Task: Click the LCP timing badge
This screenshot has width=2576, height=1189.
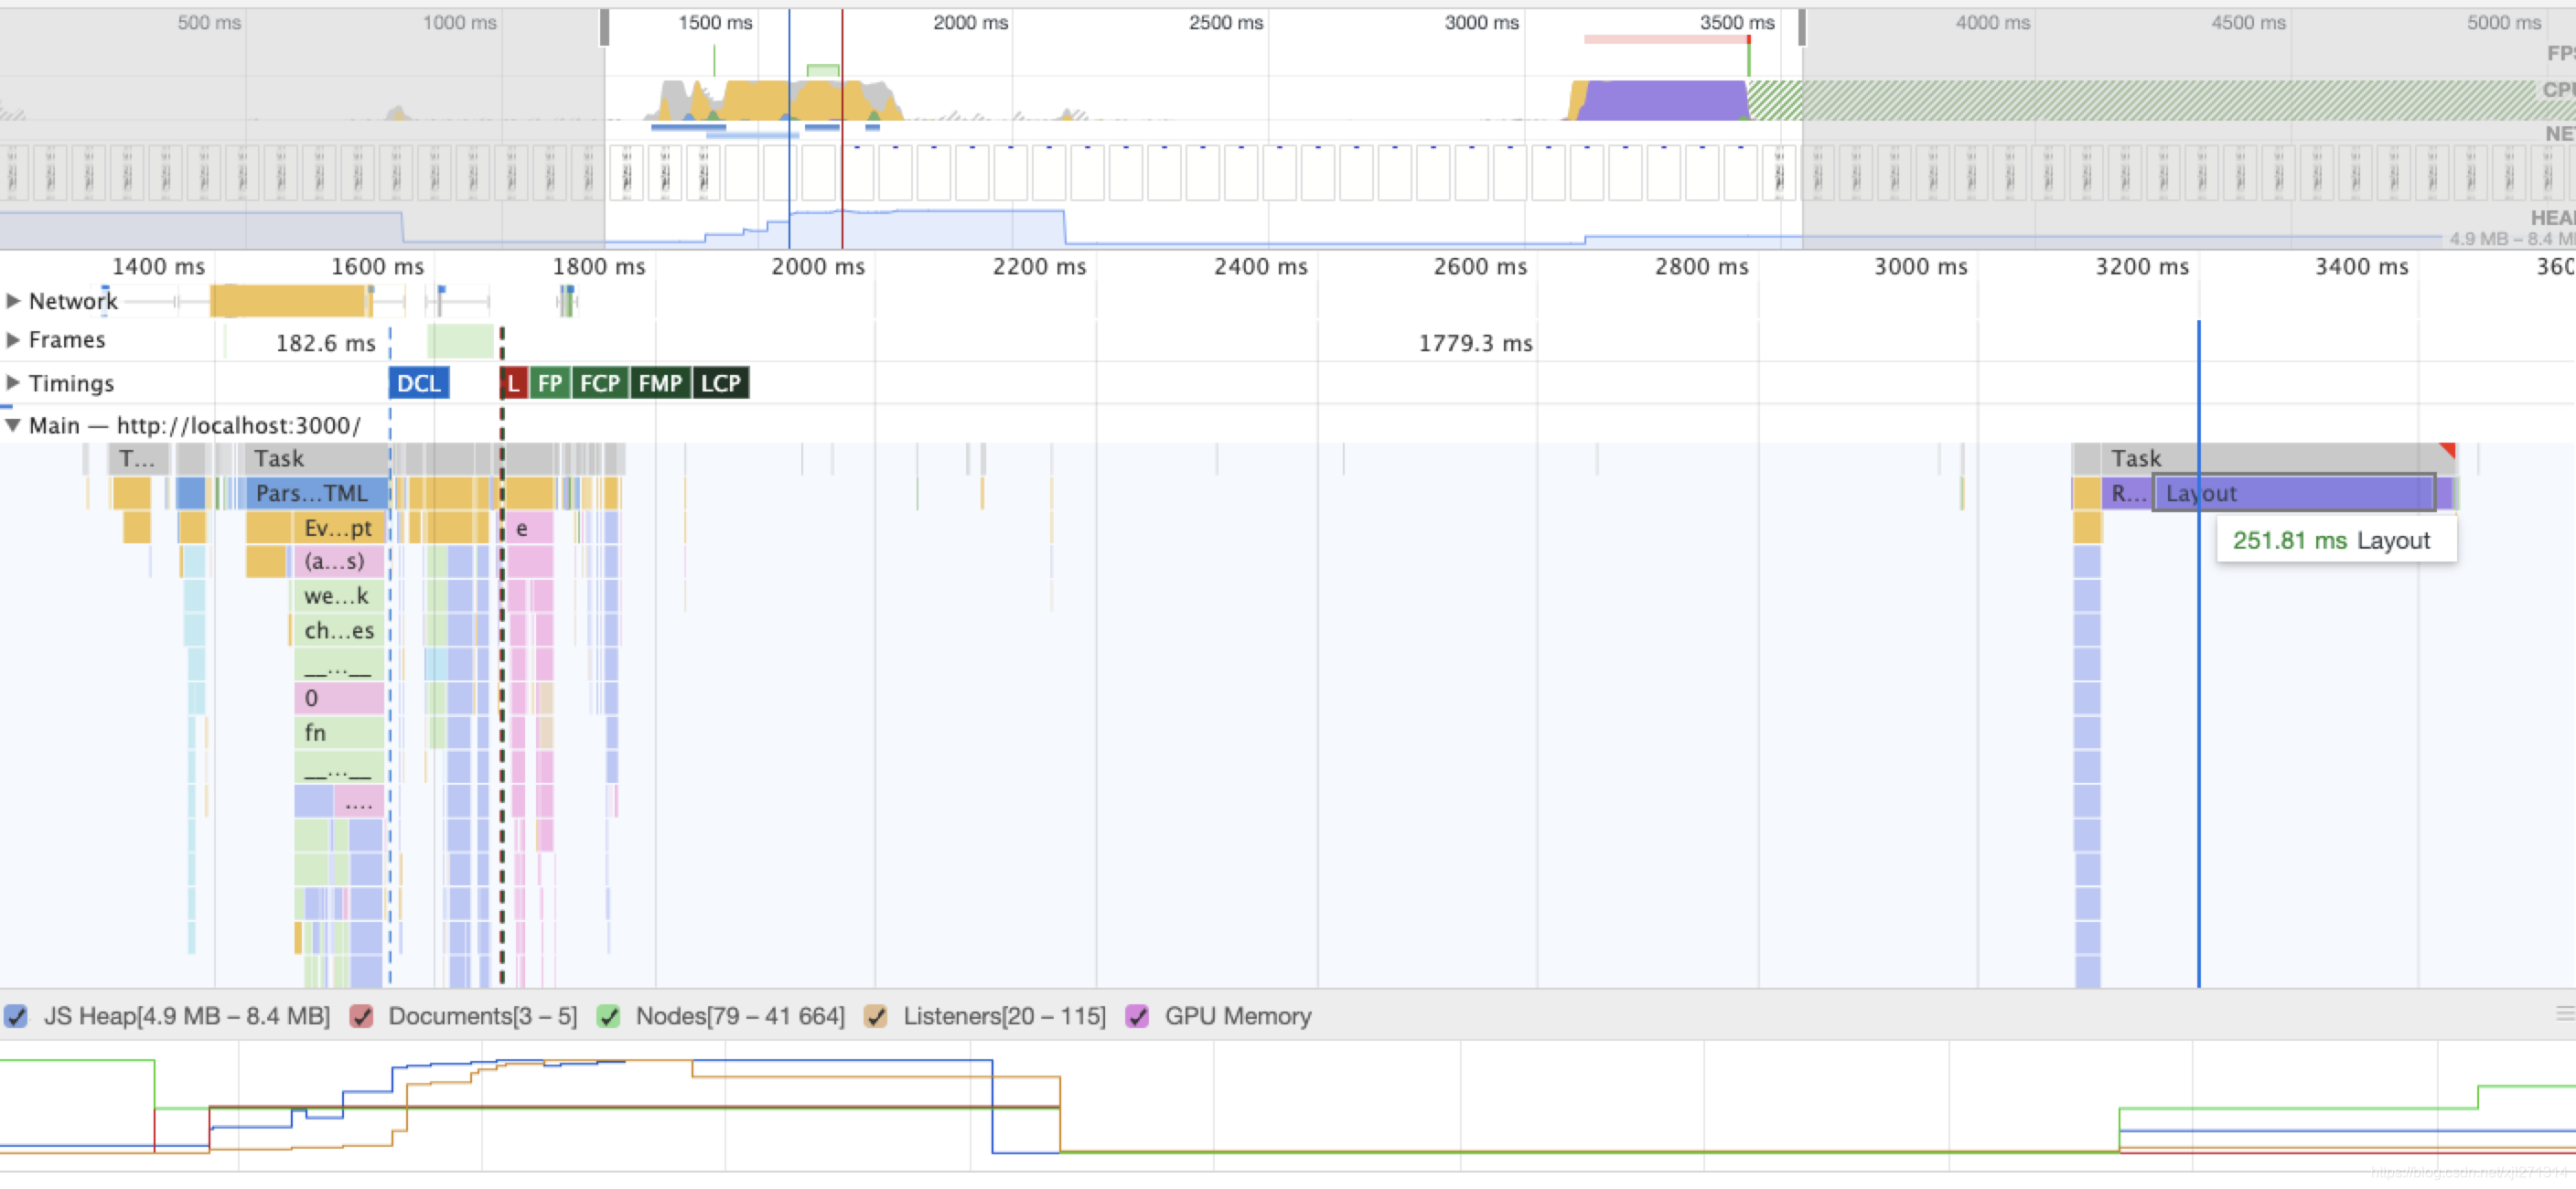Action: 720,383
